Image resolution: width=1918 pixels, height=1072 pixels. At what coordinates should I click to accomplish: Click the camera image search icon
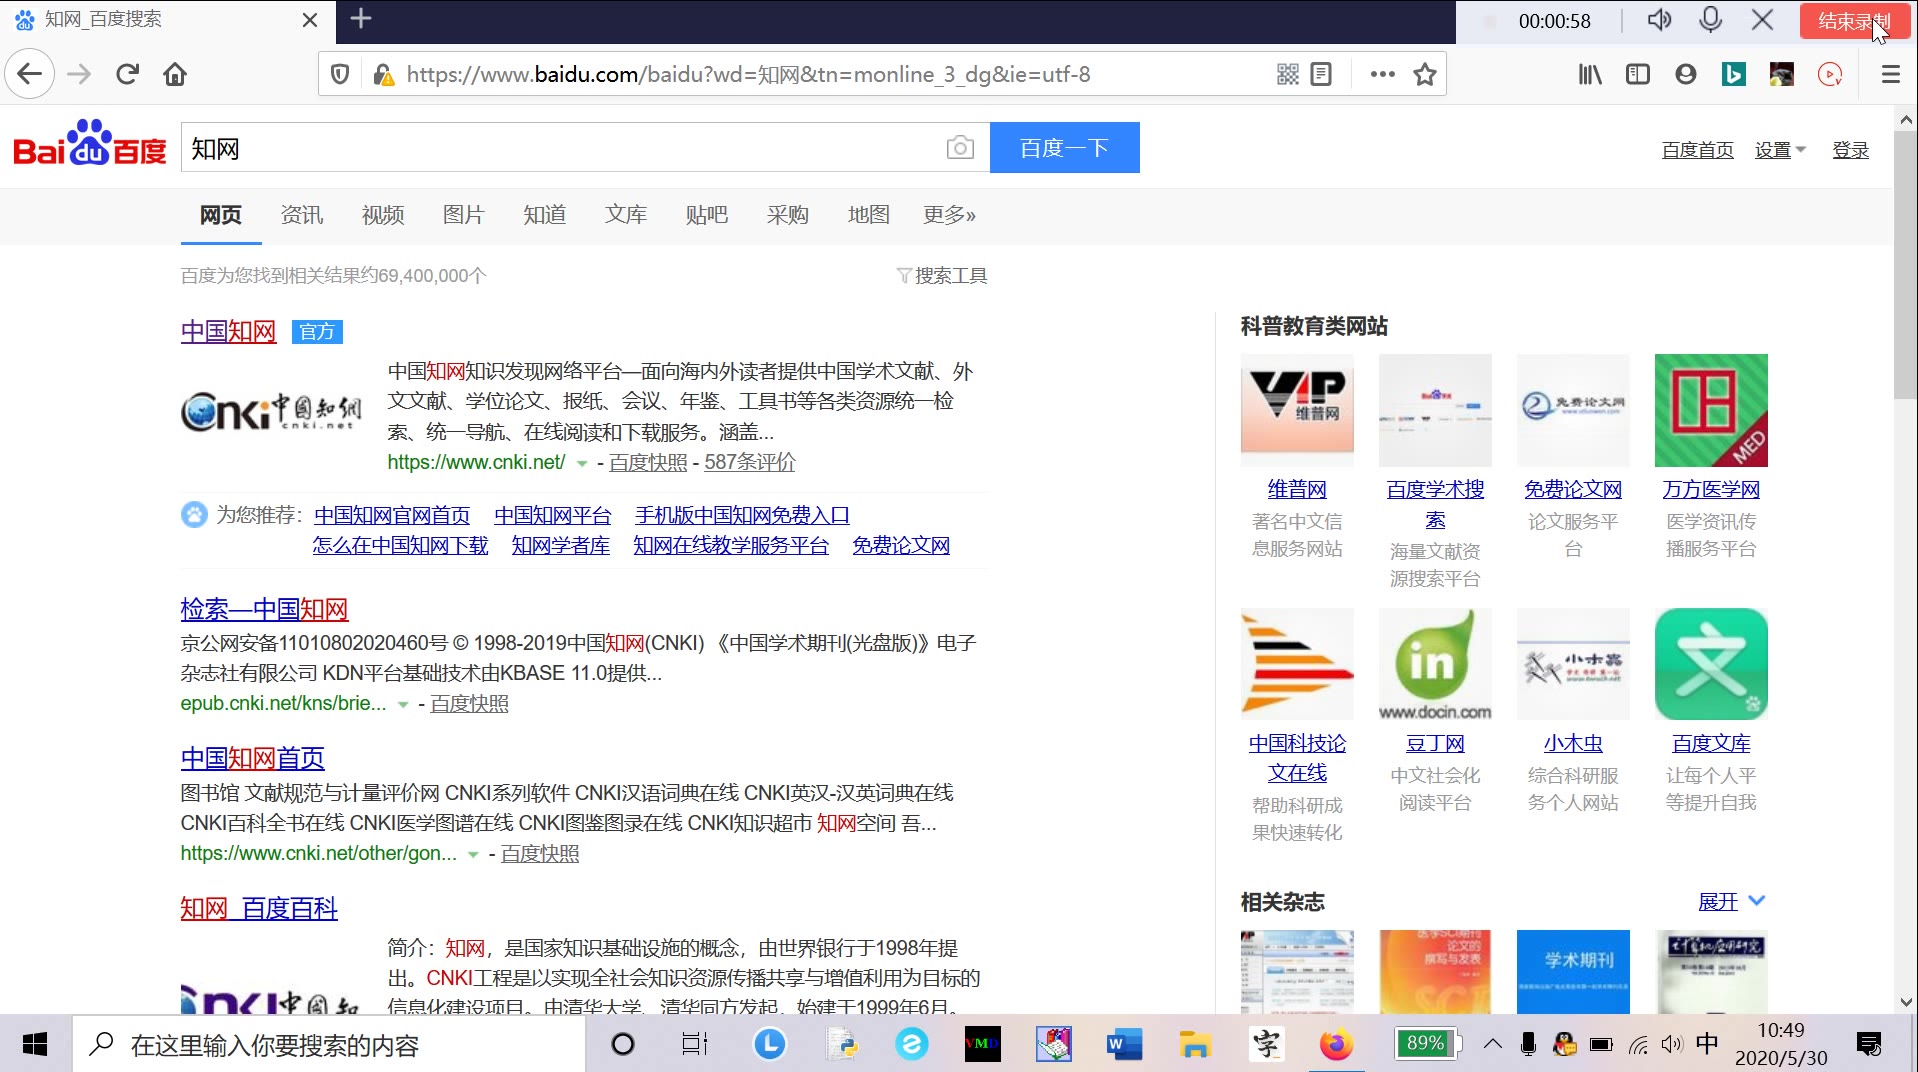(960, 148)
